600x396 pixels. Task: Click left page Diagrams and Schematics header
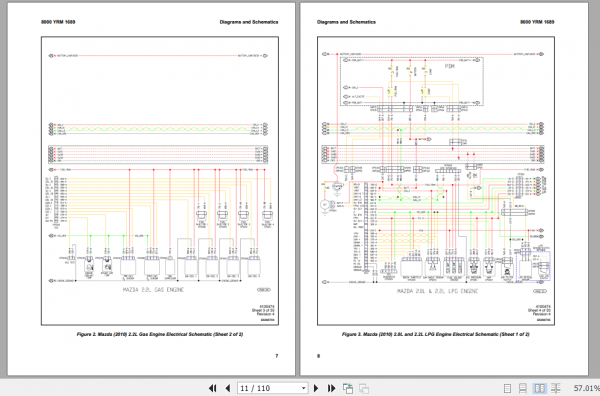(249, 22)
